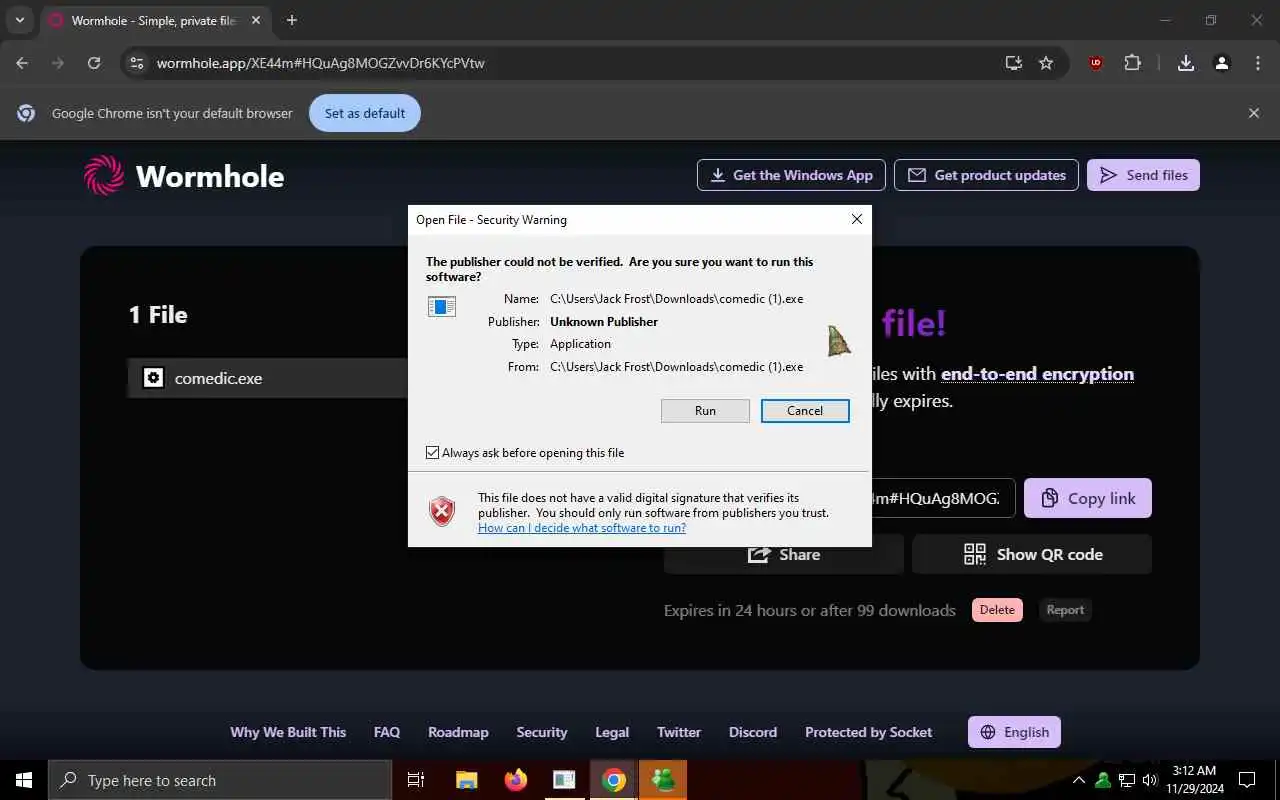The image size is (1280, 800).
Task: Bookmark this page with star icon
Action: point(1046,63)
